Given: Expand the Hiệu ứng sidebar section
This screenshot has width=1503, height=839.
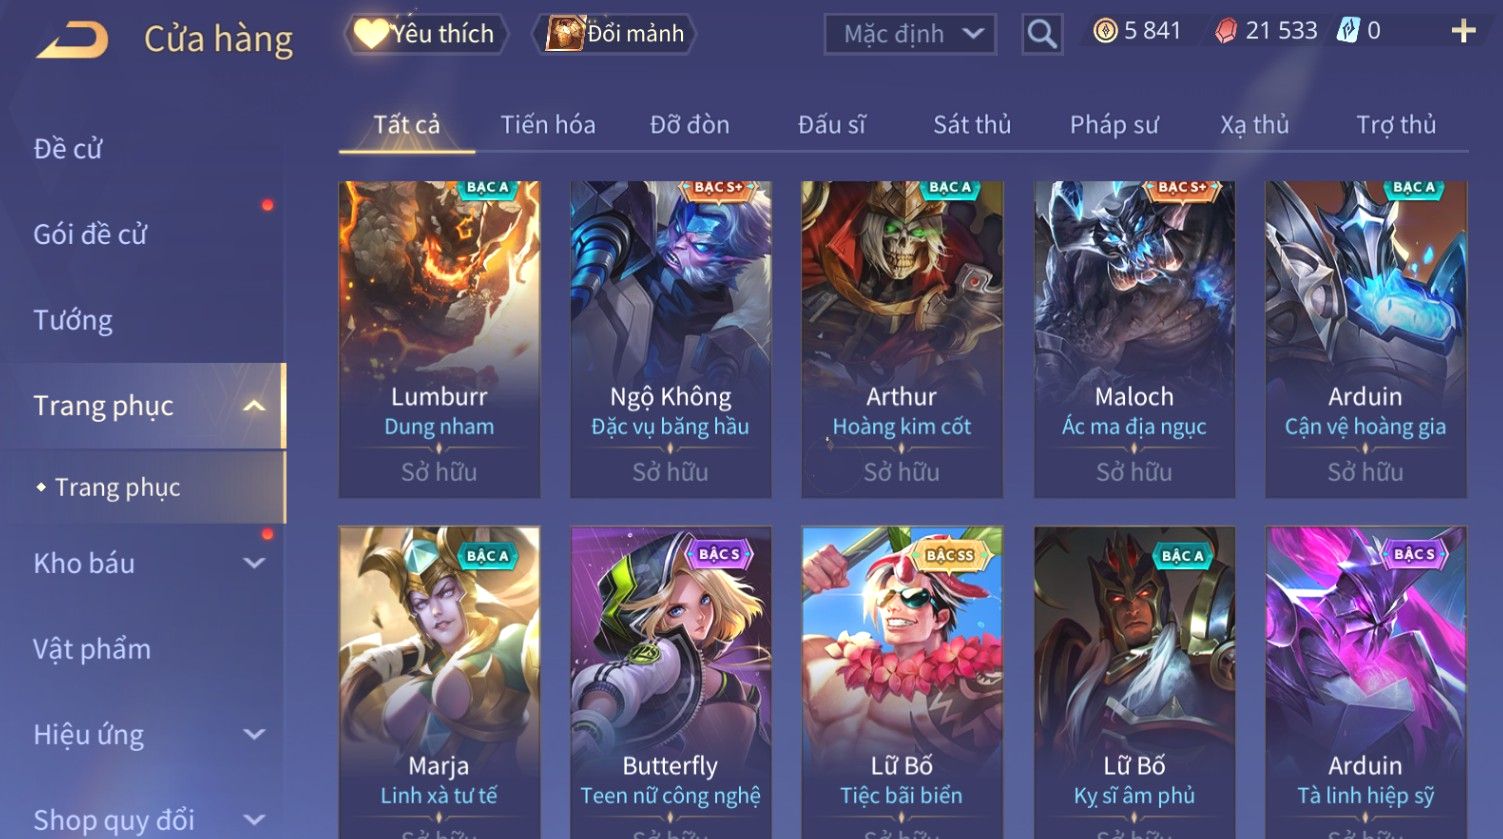Looking at the screenshot, I should [254, 735].
